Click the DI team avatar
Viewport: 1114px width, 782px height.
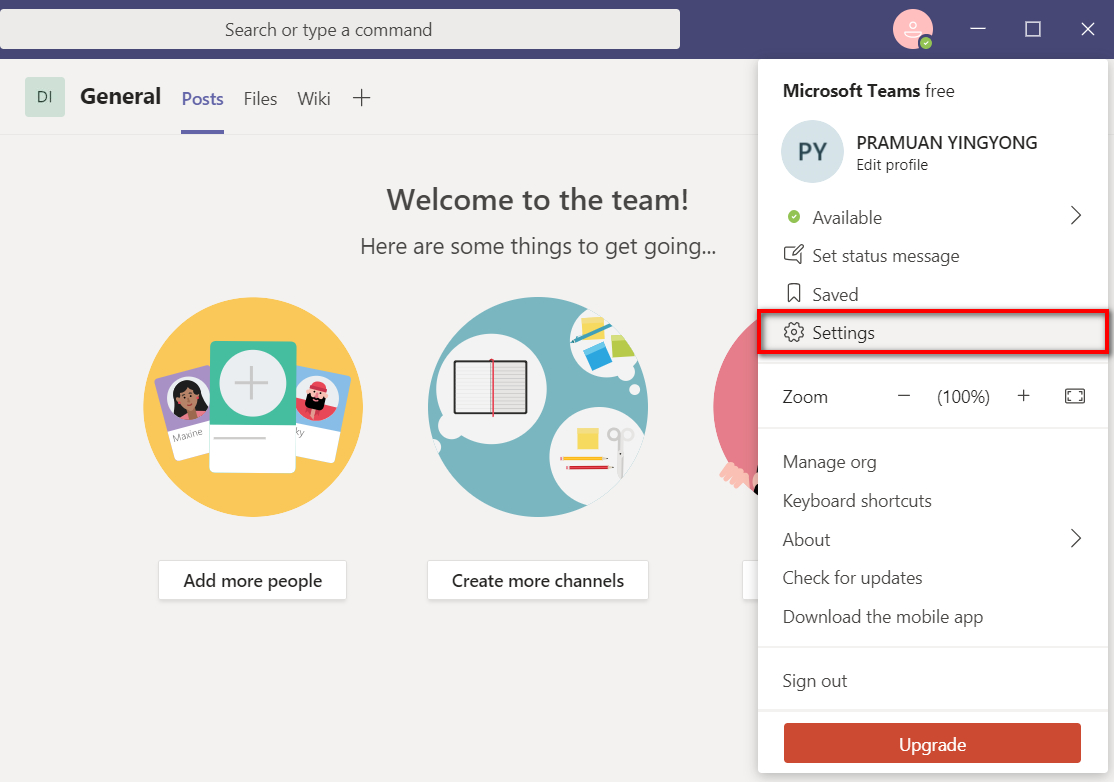(x=45, y=97)
